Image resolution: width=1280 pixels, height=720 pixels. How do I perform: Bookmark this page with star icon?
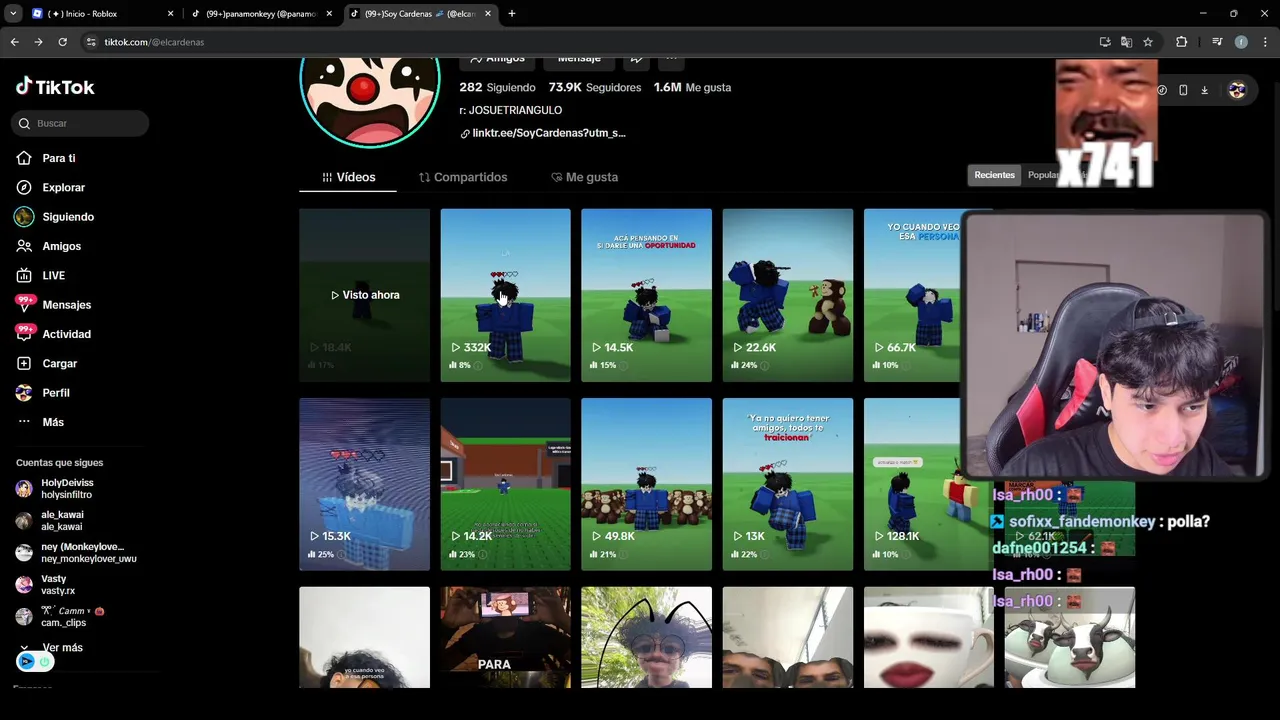tap(1148, 42)
